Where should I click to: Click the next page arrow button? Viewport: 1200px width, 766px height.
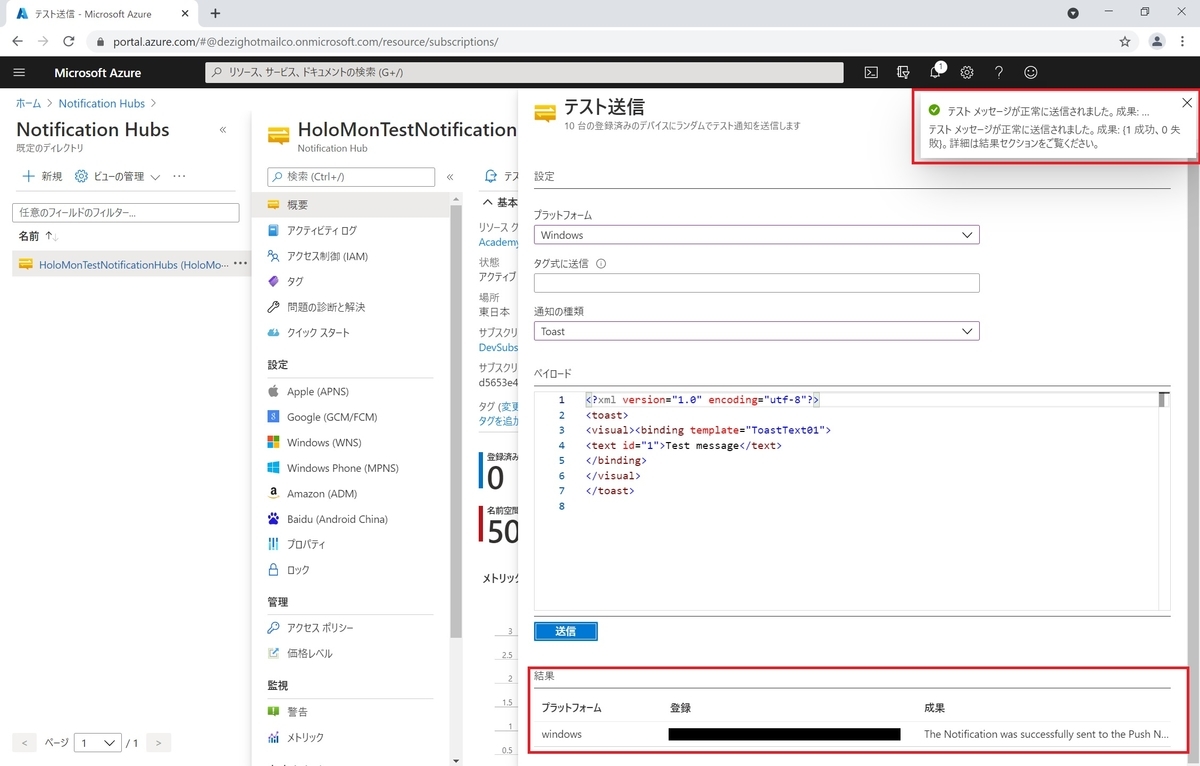coord(157,743)
